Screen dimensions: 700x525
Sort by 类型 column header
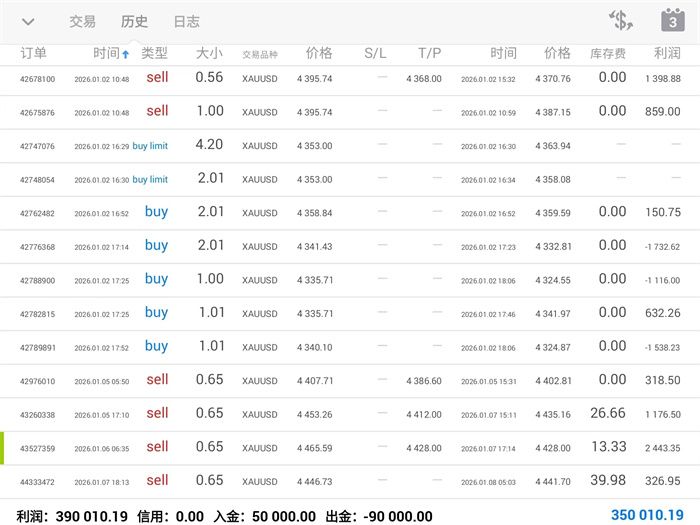pos(154,53)
